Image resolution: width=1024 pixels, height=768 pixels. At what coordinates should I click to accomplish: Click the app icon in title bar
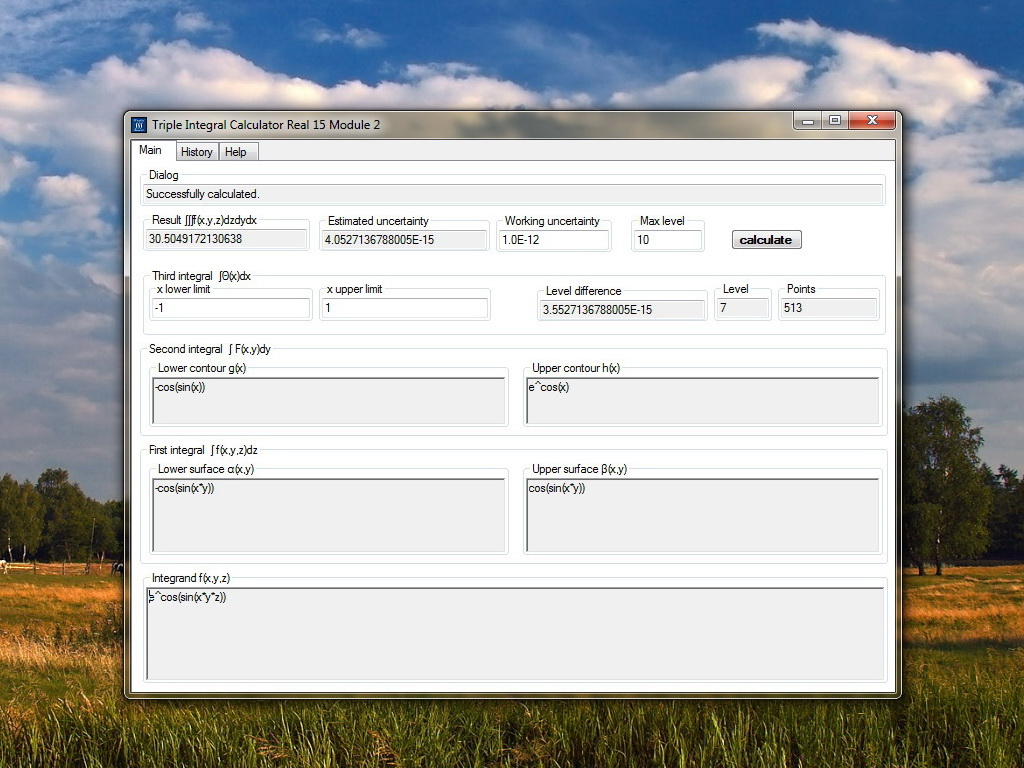[x=139, y=125]
